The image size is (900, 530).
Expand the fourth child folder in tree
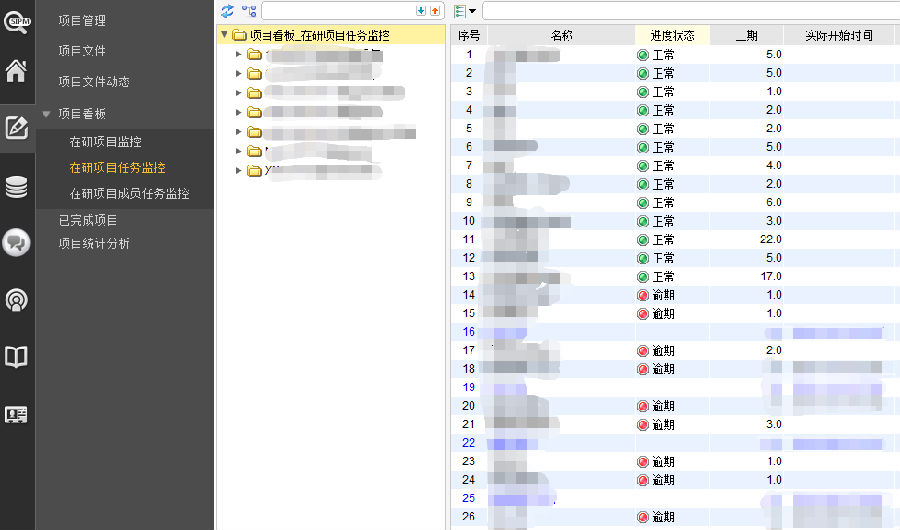239,112
